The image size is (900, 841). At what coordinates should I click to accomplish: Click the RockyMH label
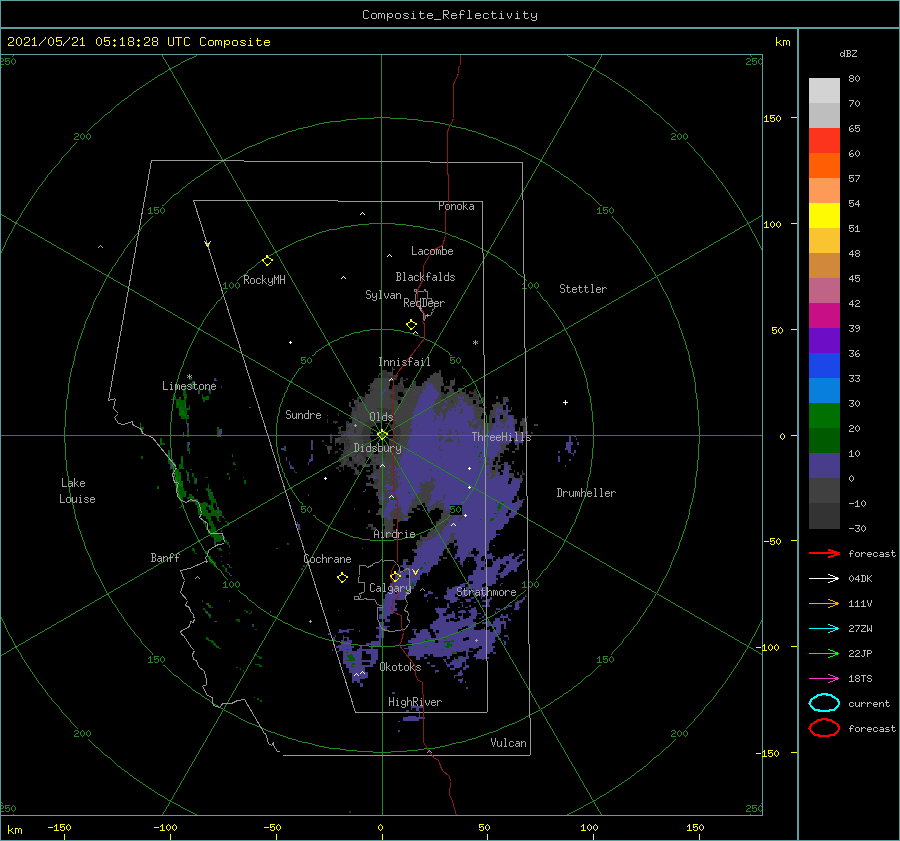tap(265, 280)
